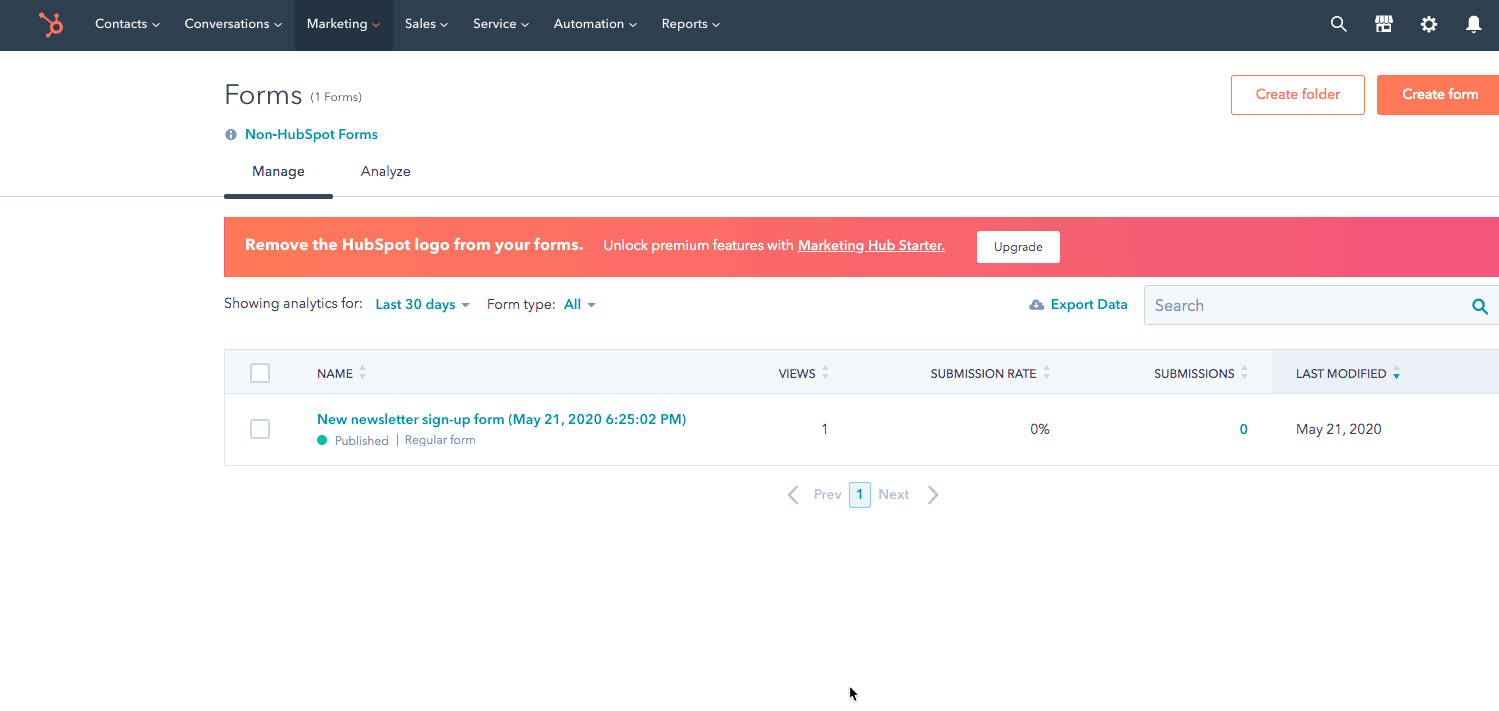This screenshot has width=1499, height=711.
Task: Open the Service dropdown menu
Action: coord(501,24)
